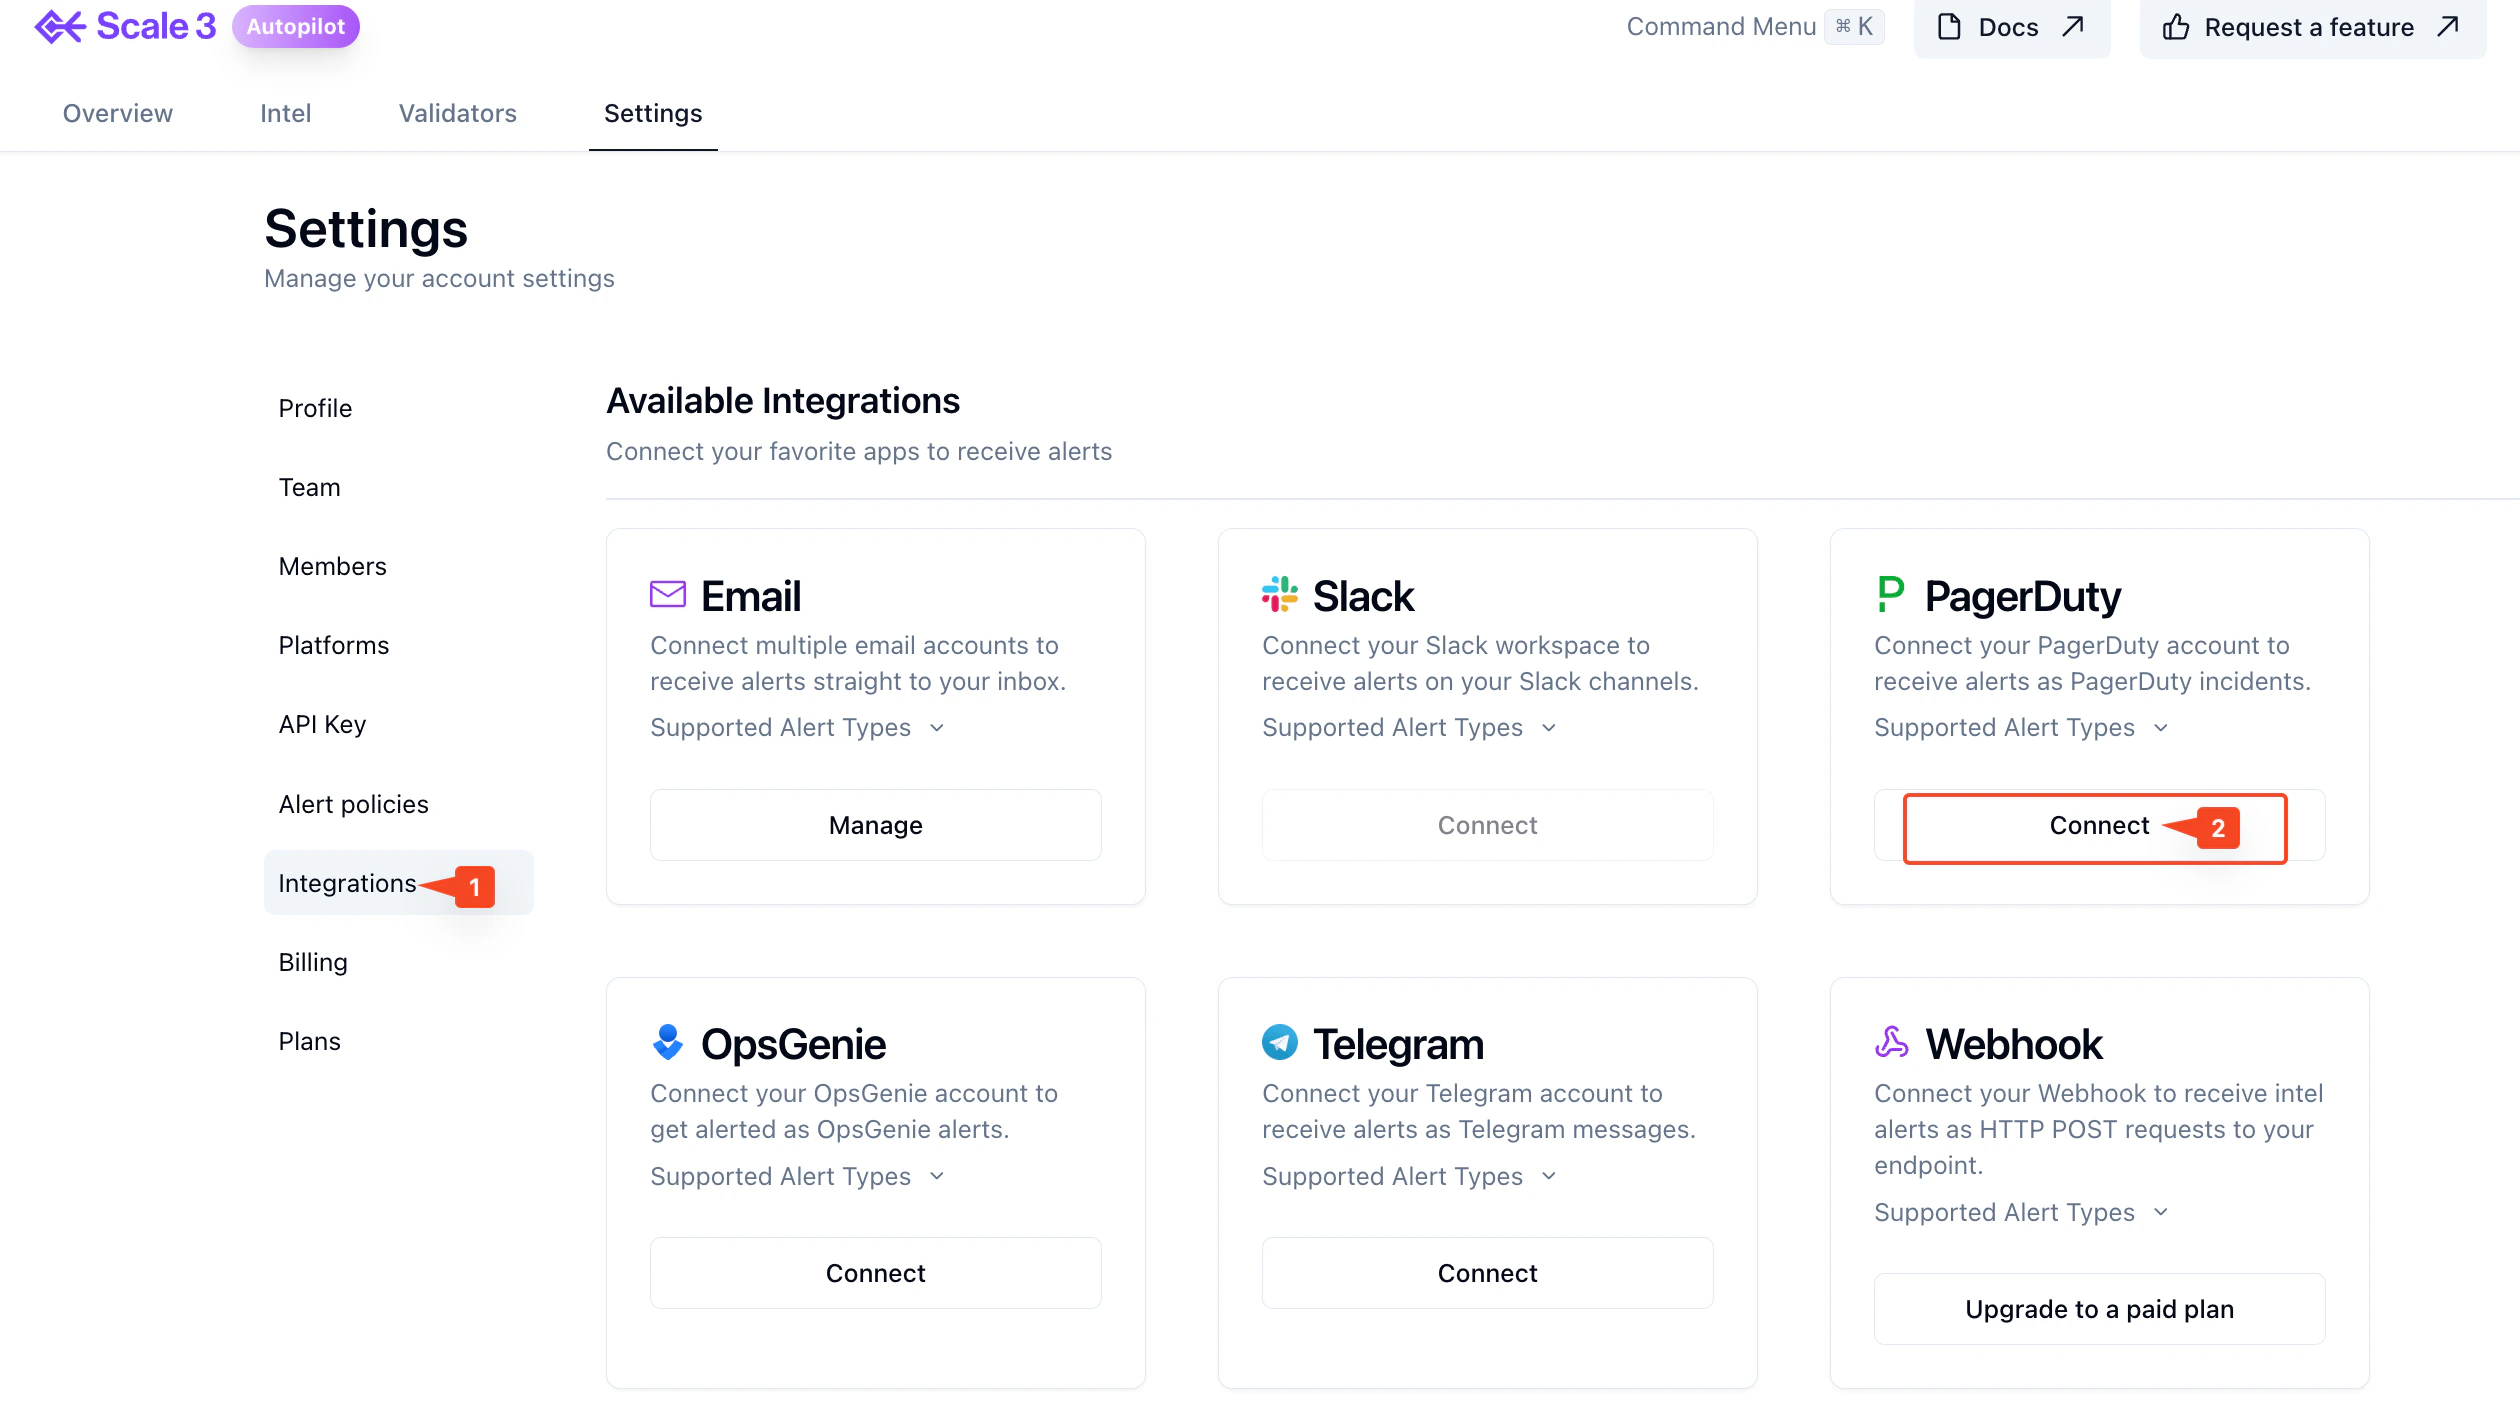Click the thumbs-up Request a feature icon
Screen dimensions: 2520x1406
point(2175,27)
